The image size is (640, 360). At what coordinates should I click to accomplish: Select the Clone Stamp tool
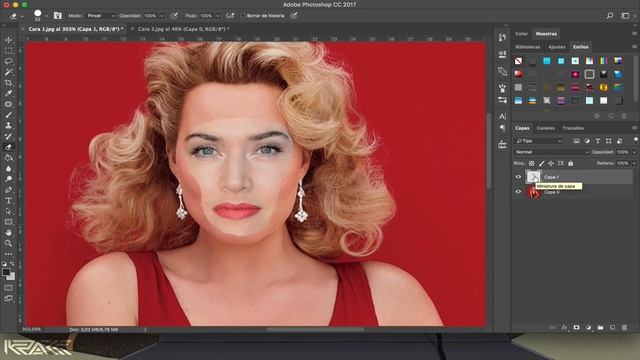coord(8,126)
